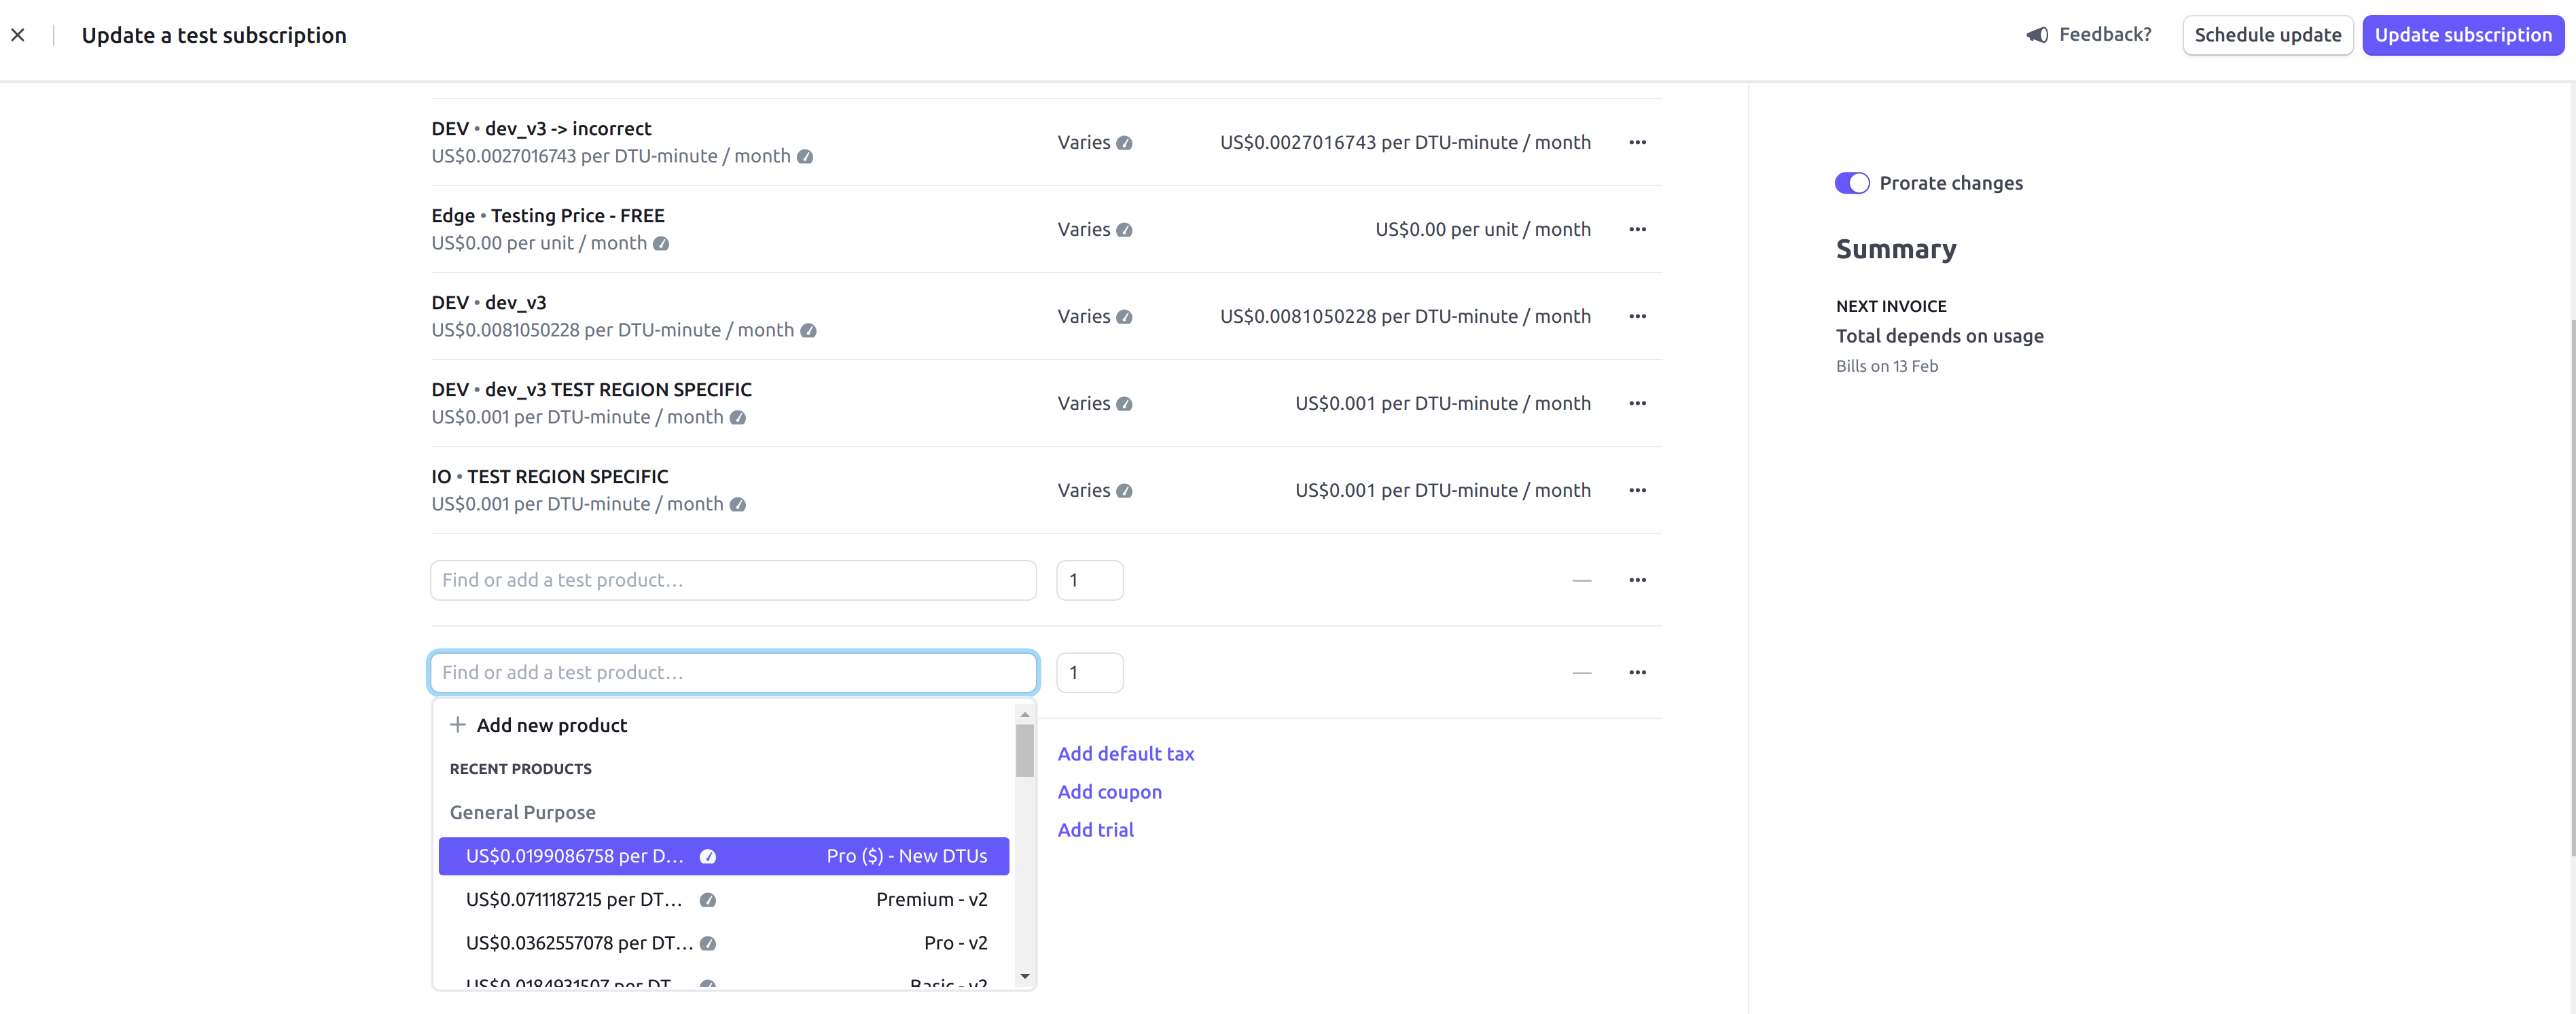This screenshot has width=2576, height=1014.
Task: Click the Add default tax link
Action: [1125, 754]
